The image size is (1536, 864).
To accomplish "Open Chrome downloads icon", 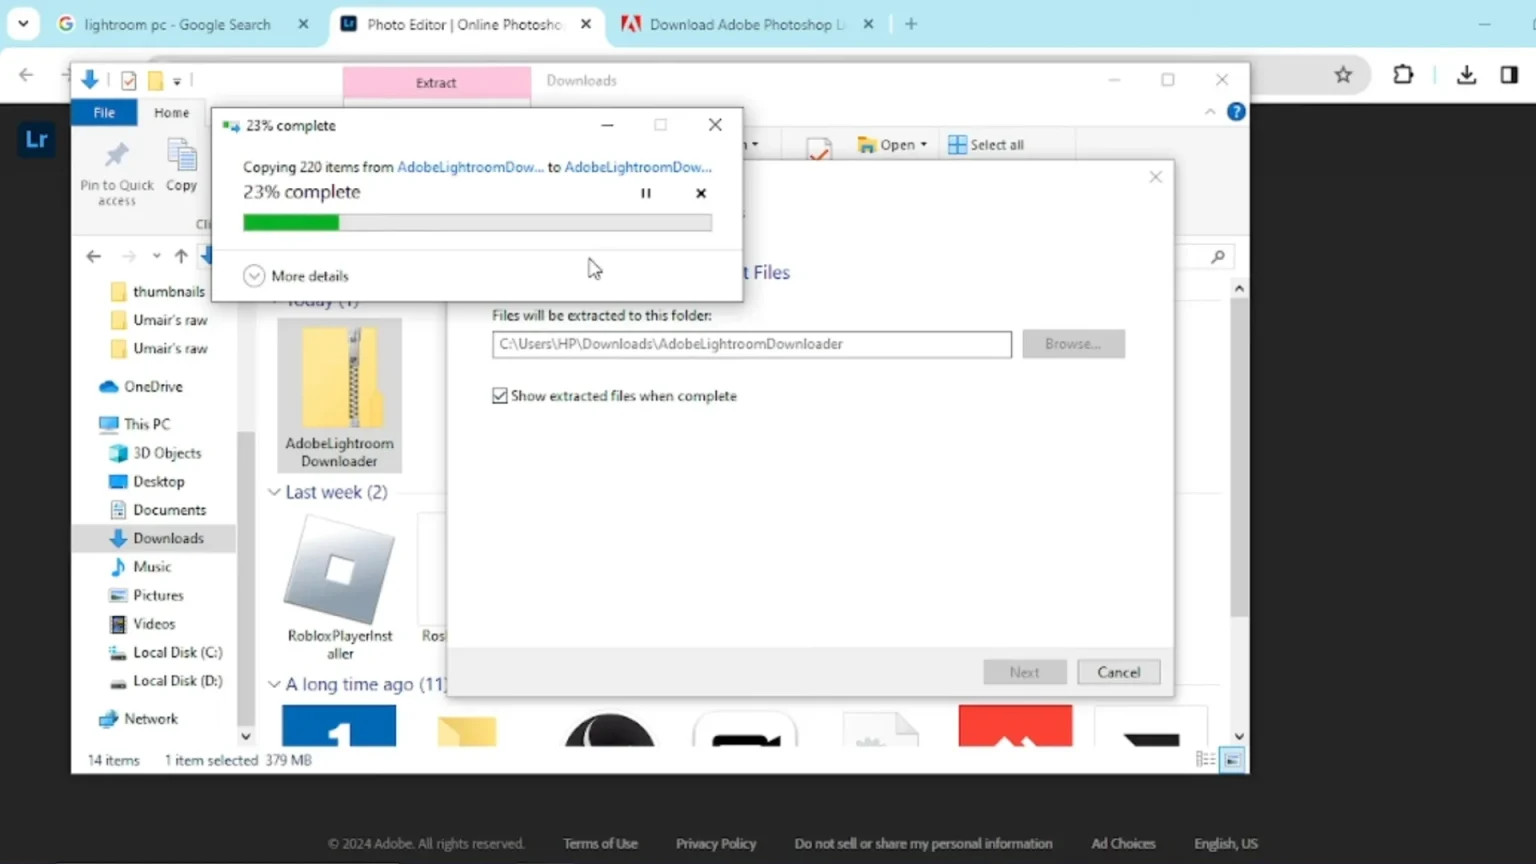I will (1466, 75).
